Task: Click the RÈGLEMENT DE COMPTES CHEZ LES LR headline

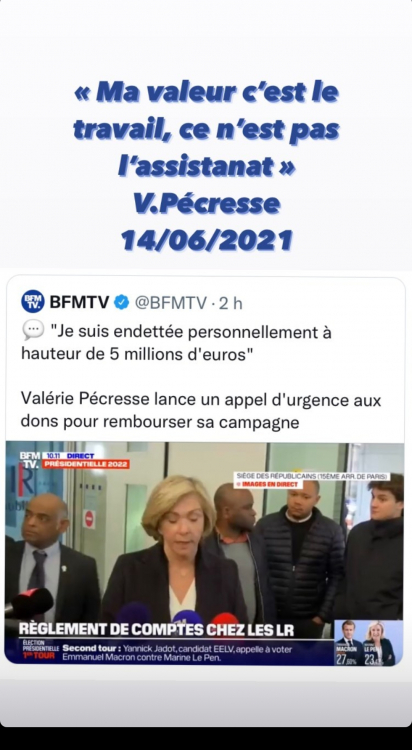Action: tap(156, 629)
